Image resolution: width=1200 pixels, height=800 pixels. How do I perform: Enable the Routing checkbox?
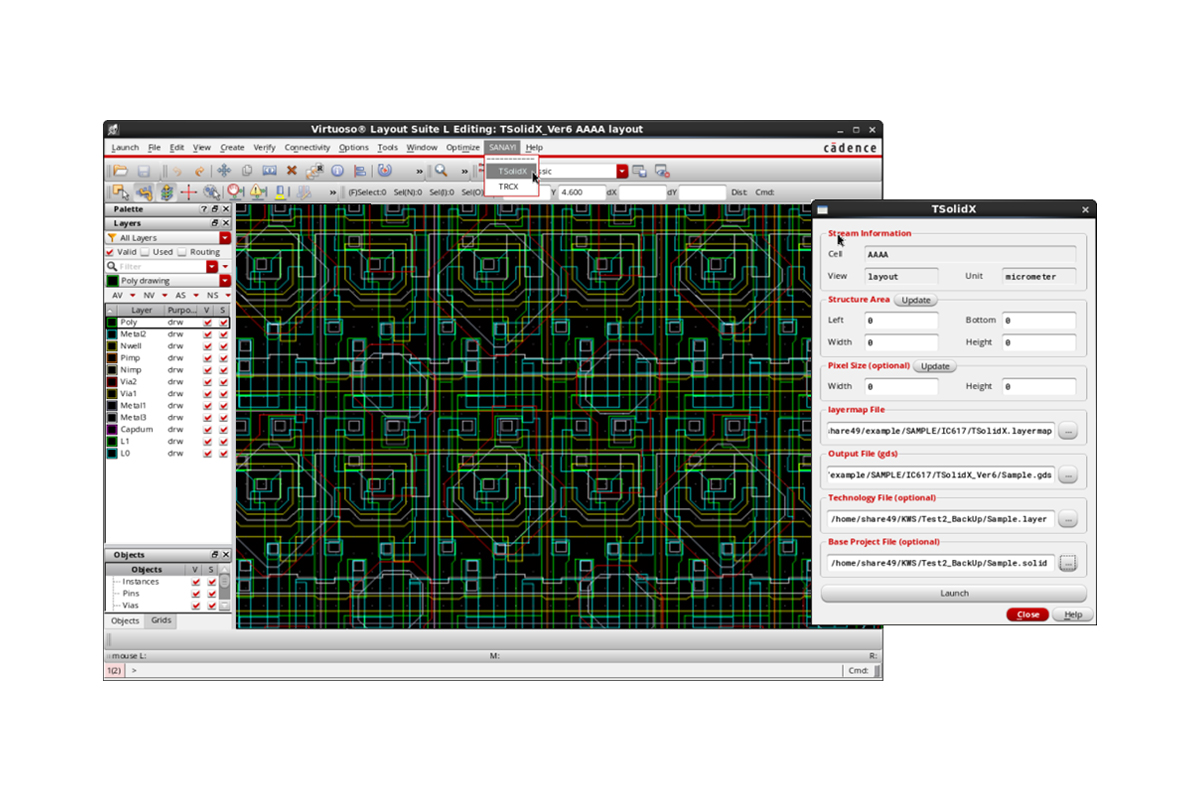click(183, 252)
